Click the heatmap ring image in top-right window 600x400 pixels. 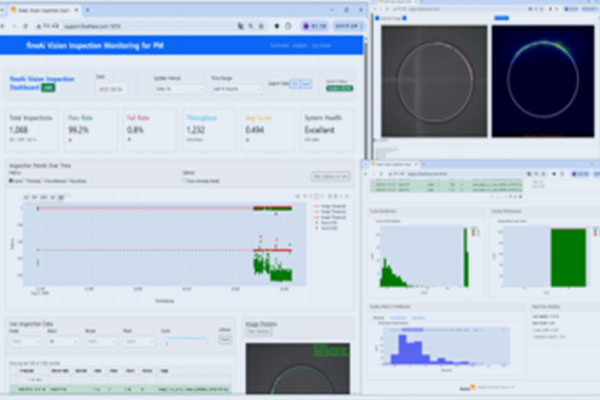pyautogui.click(x=543, y=81)
